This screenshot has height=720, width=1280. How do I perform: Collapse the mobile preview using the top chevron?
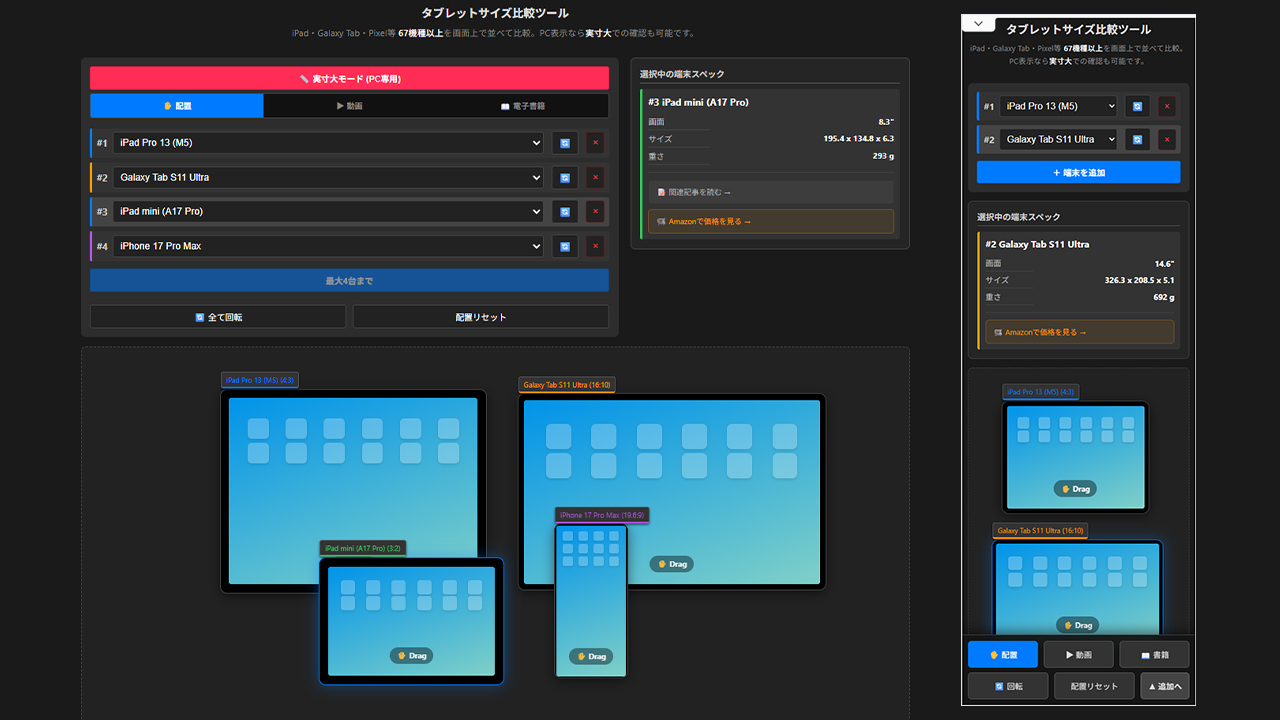(978, 24)
